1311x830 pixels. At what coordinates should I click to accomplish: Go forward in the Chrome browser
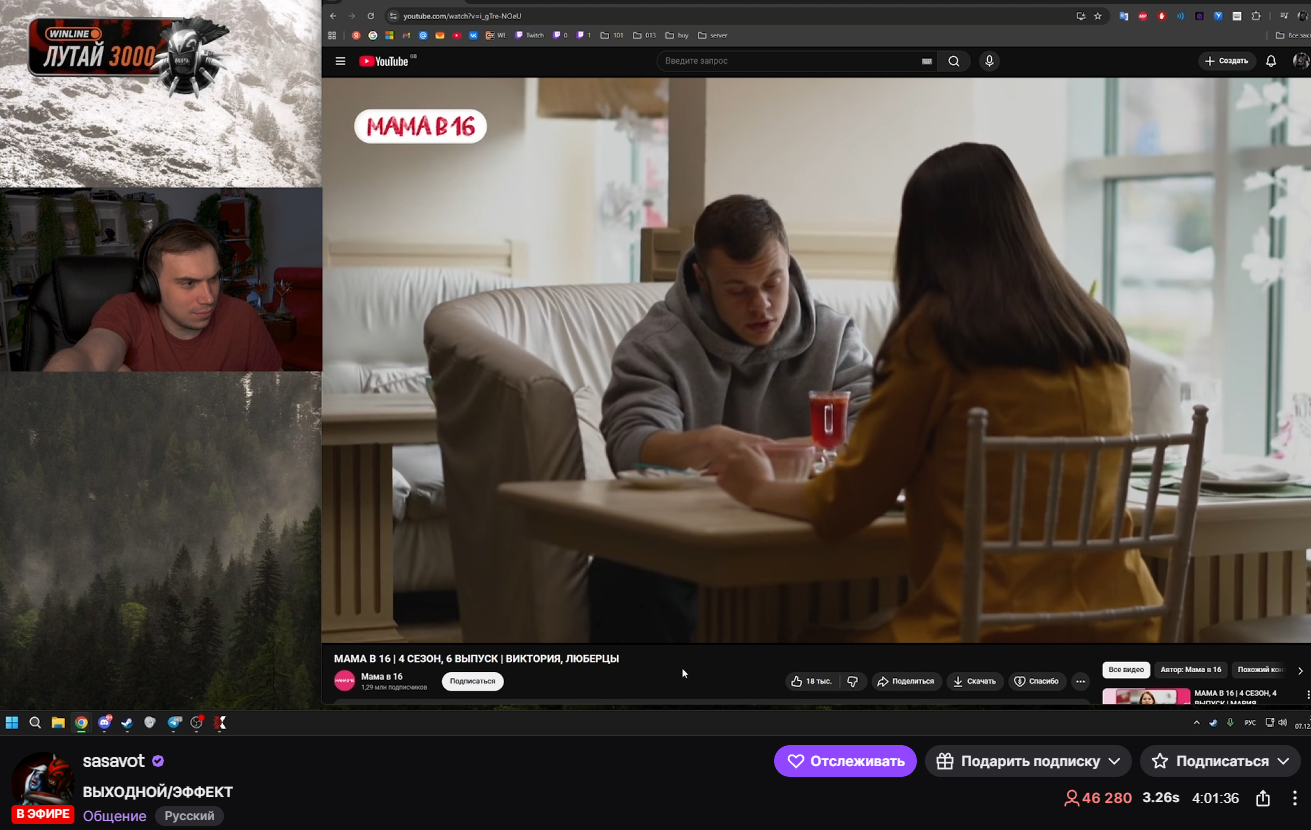click(x=352, y=16)
